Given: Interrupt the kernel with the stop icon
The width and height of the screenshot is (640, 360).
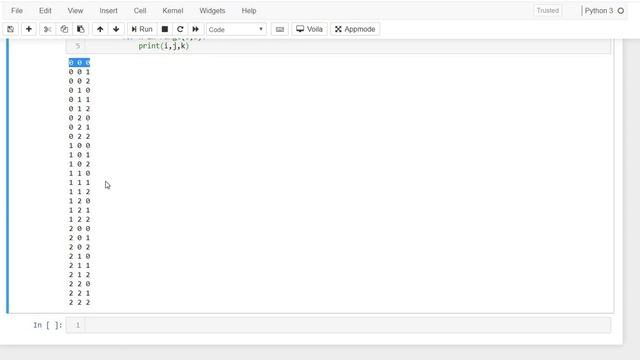Looking at the screenshot, I should [x=165, y=29].
